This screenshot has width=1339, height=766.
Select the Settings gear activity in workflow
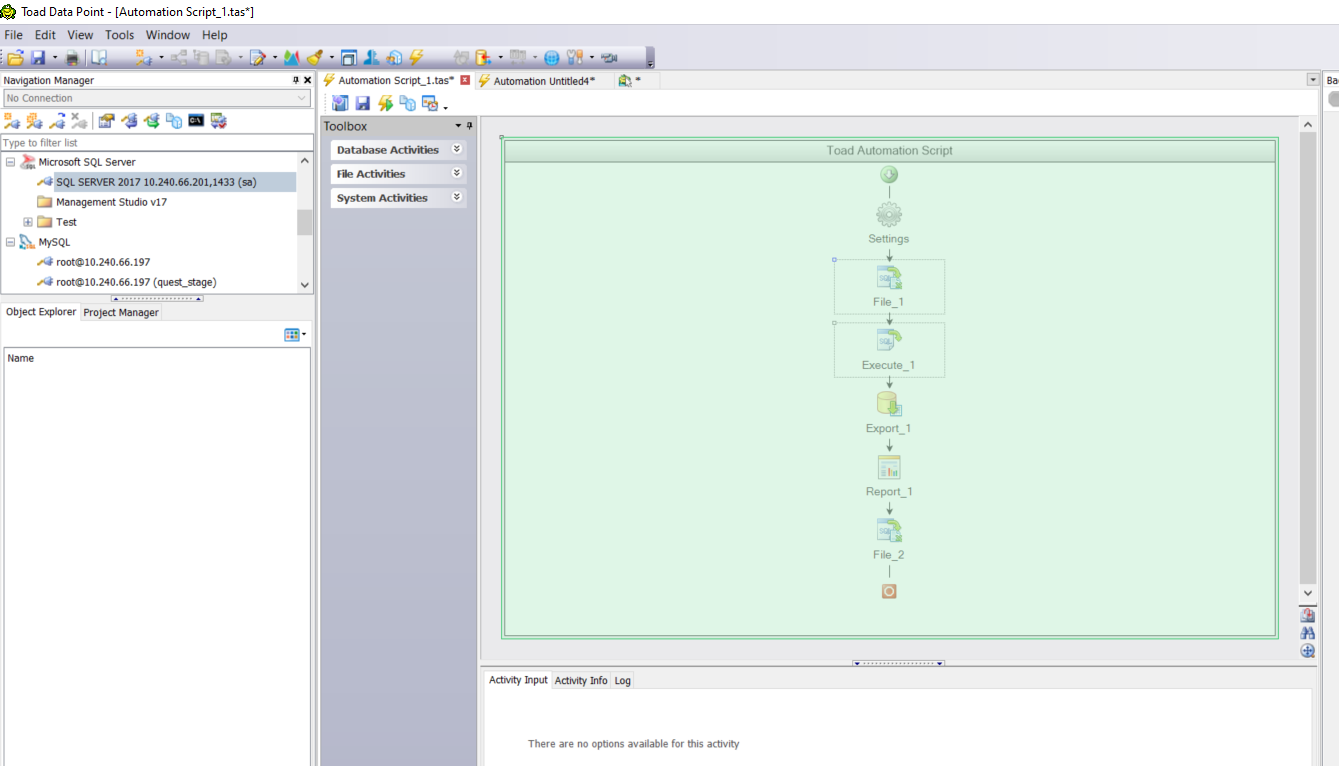click(x=889, y=224)
